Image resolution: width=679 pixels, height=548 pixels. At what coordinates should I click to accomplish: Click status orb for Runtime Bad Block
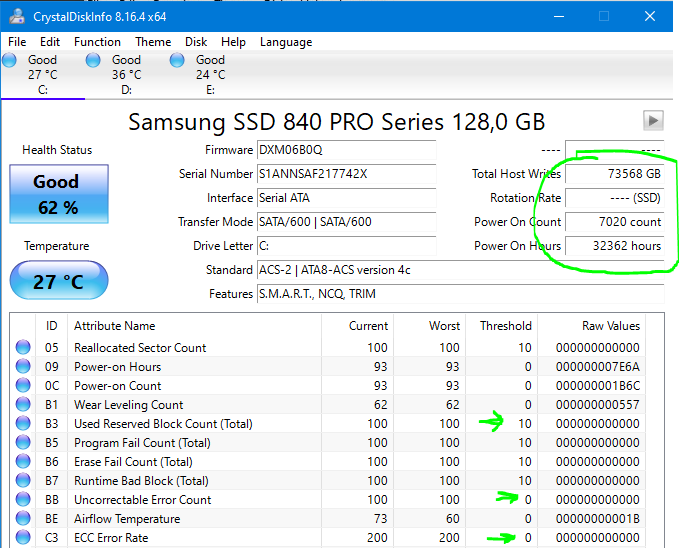click(x=23, y=481)
